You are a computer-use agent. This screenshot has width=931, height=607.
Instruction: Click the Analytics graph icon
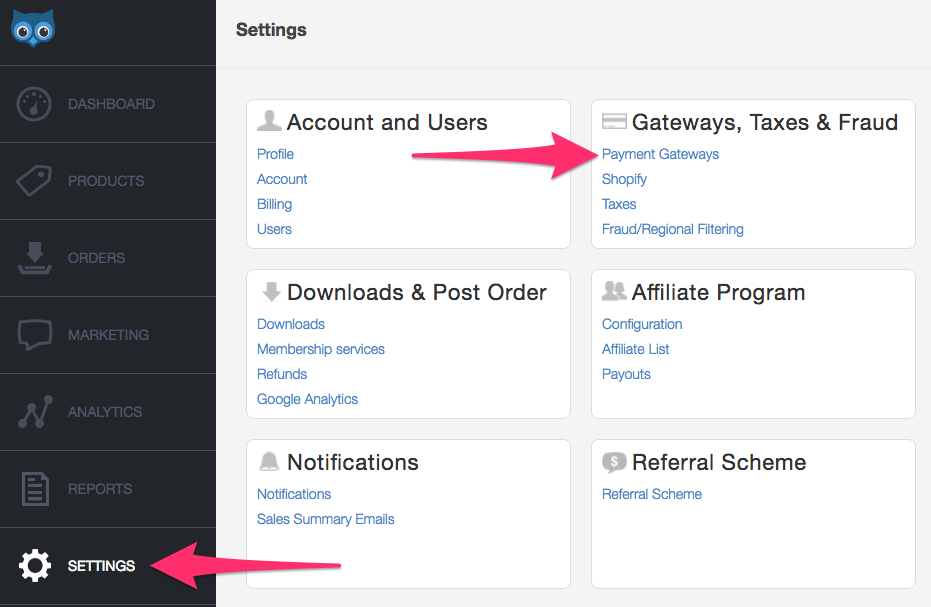35,412
